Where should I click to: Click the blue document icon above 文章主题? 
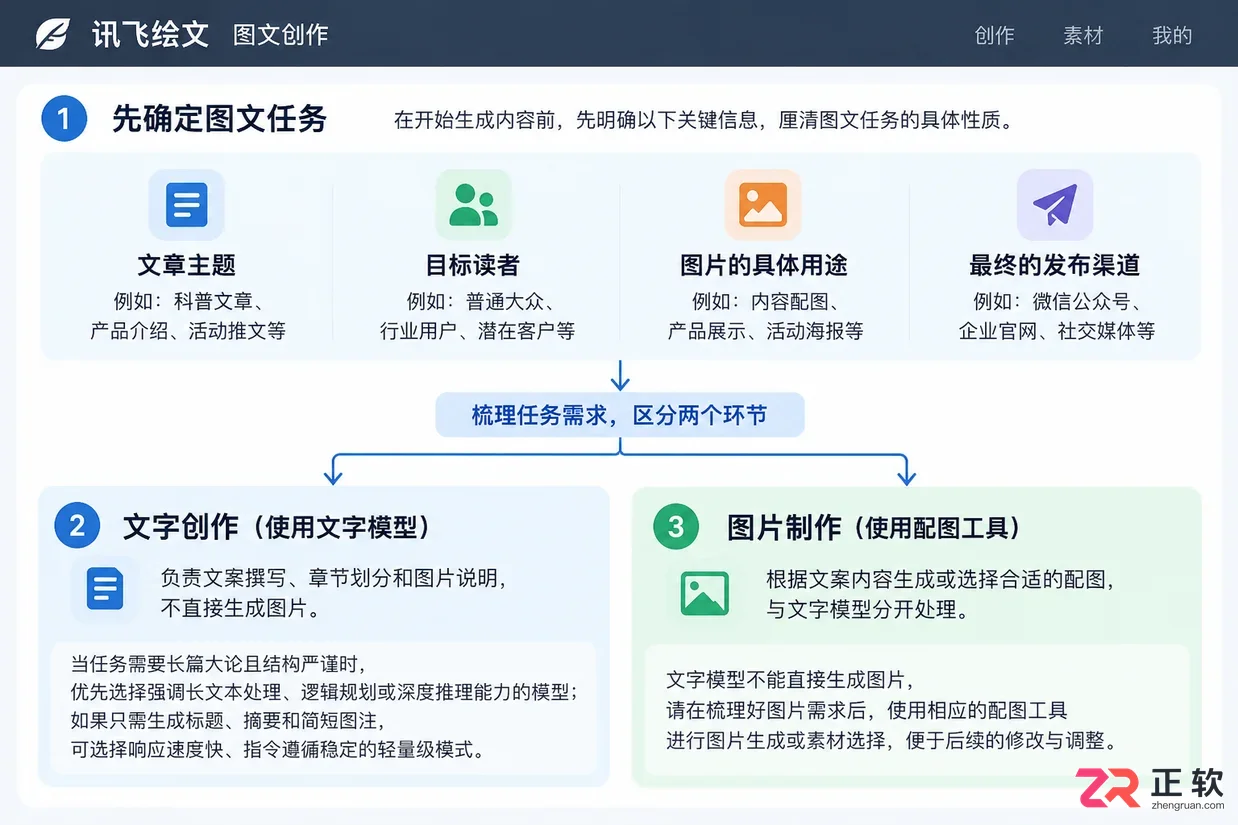(186, 205)
